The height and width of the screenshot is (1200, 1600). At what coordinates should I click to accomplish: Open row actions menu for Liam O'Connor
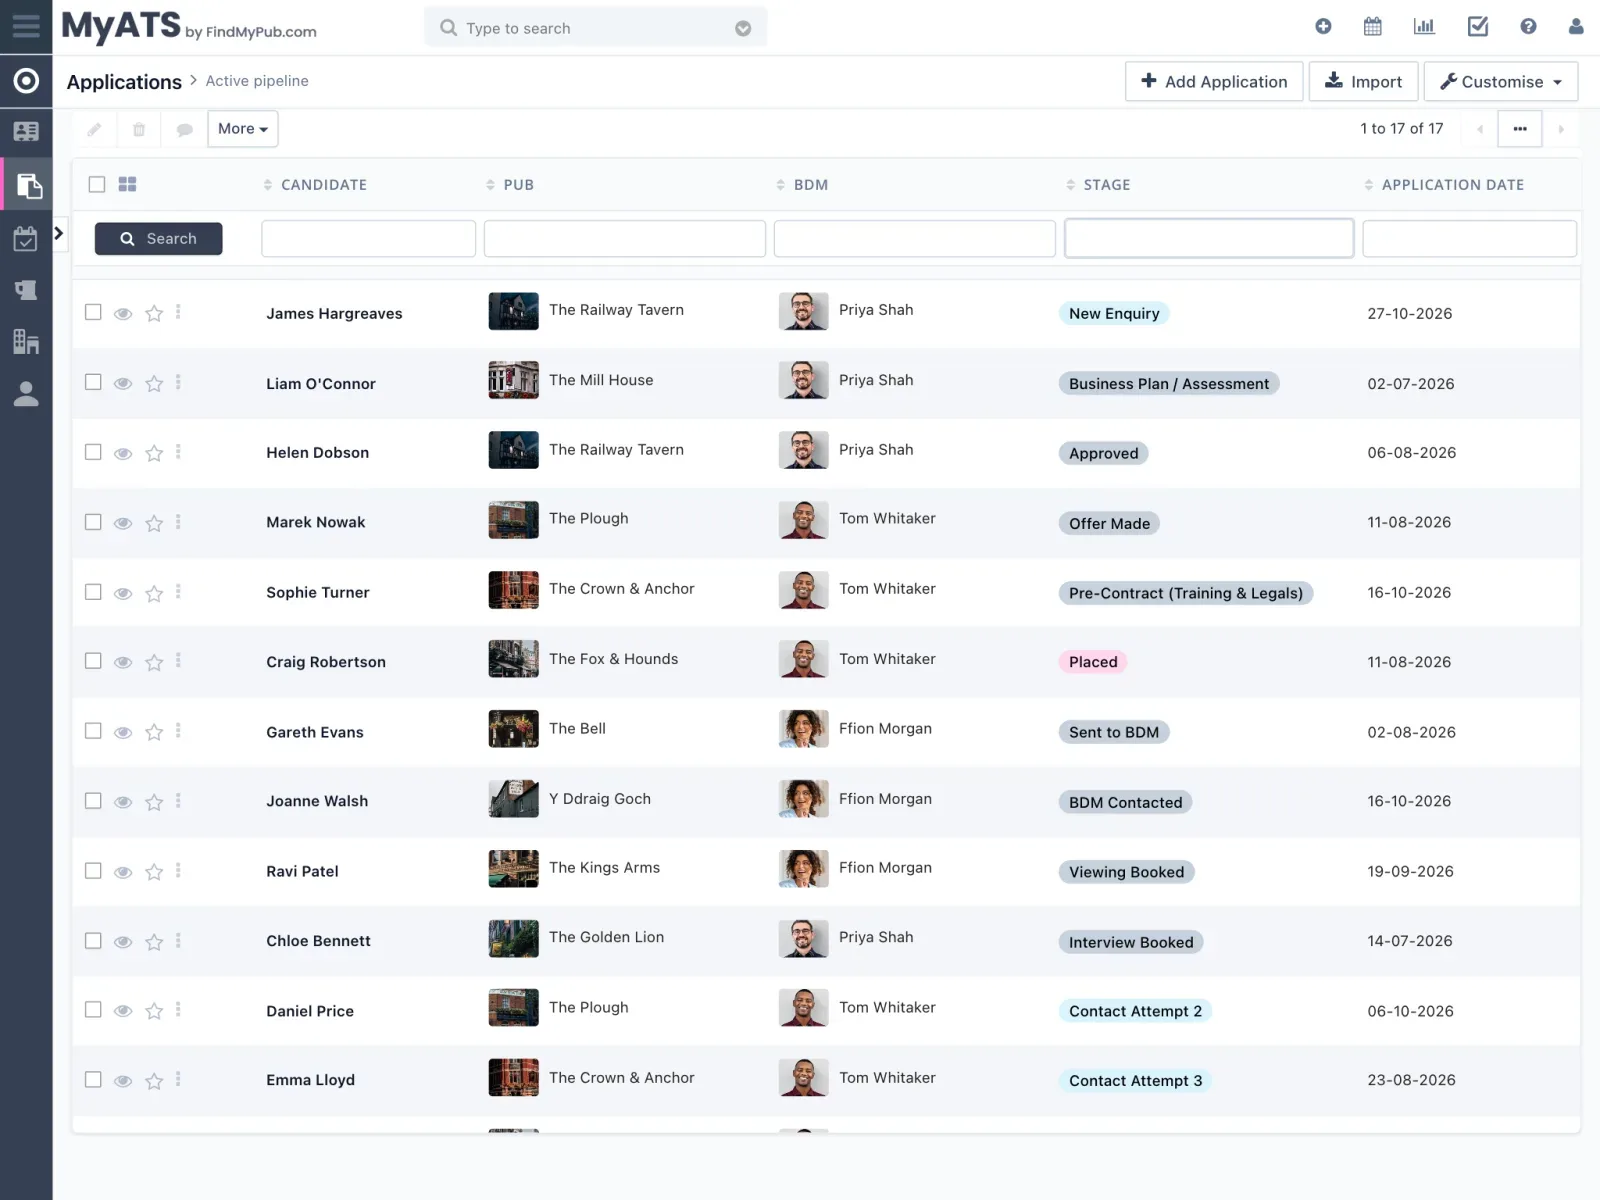tap(178, 382)
